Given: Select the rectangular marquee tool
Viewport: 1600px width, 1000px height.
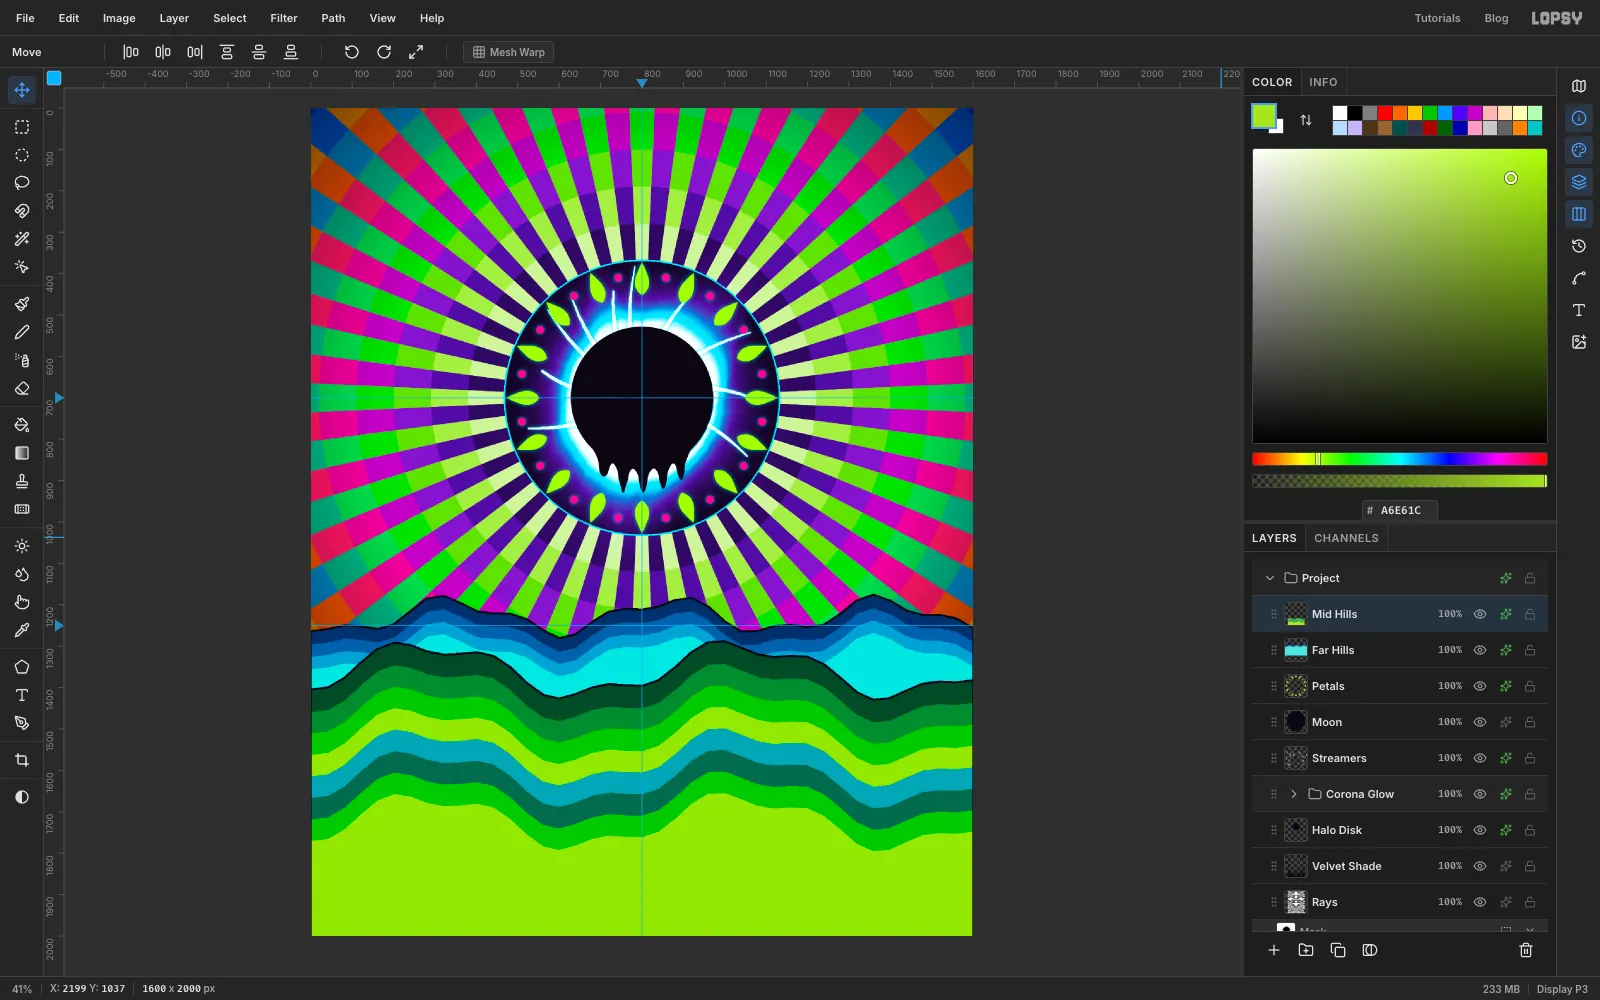Looking at the screenshot, I should coord(22,127).
